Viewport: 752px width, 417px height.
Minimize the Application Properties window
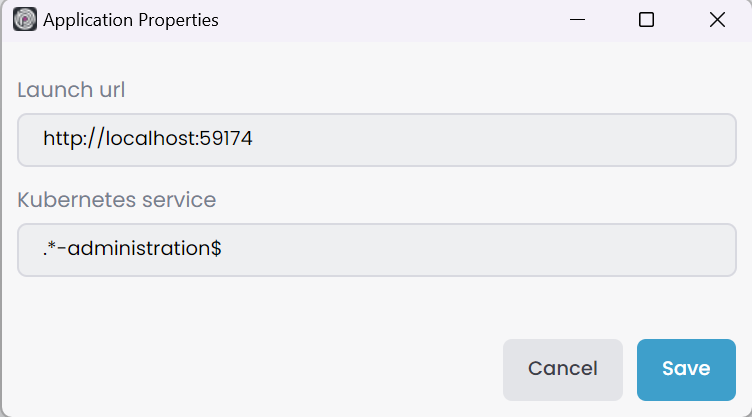[x=577, y=20]
